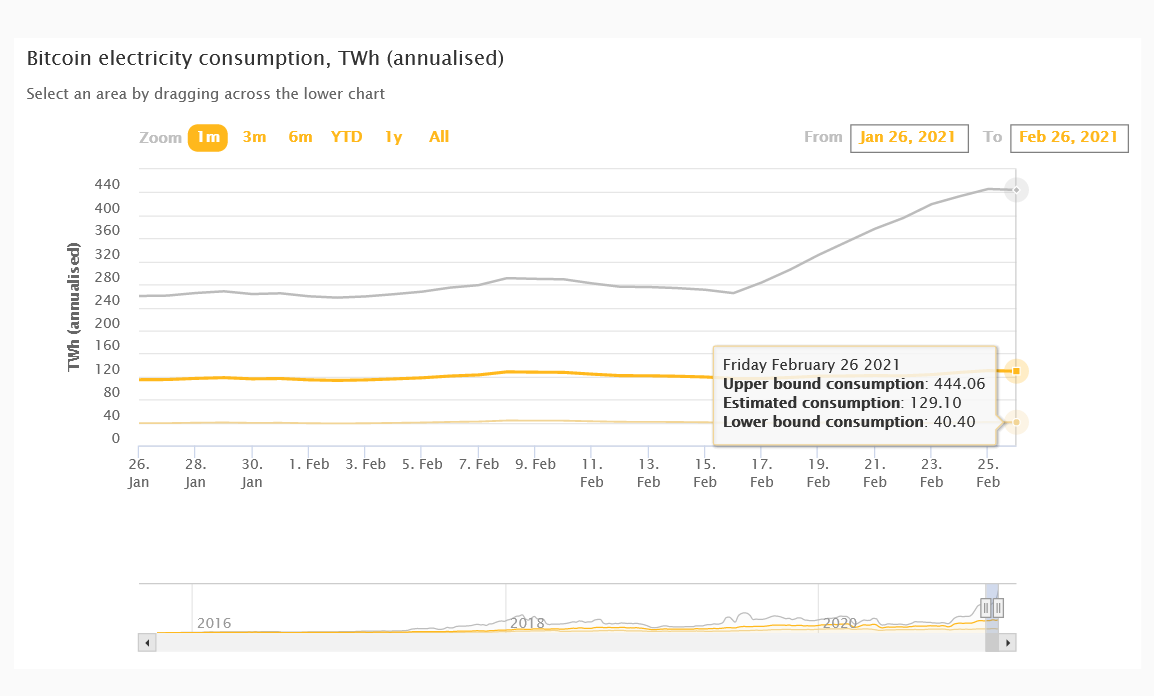Click the '25. Feb' x-axis label
The width and height of the screenshot is (1154, 696).
pos(988,473)
